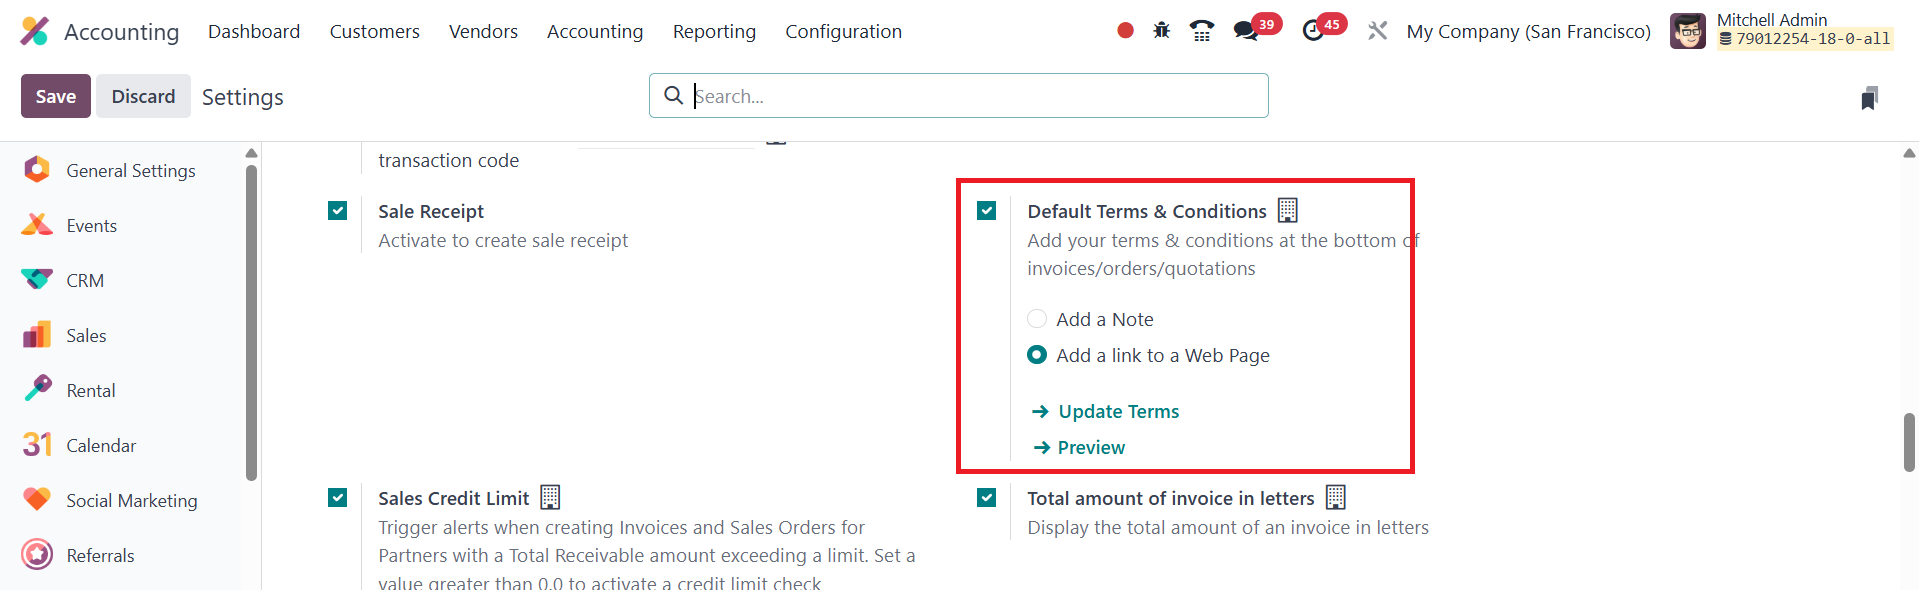Follow the Update Terms link
The width and height of the screenshot is (1919, 590).
[x=1118, y=411]
